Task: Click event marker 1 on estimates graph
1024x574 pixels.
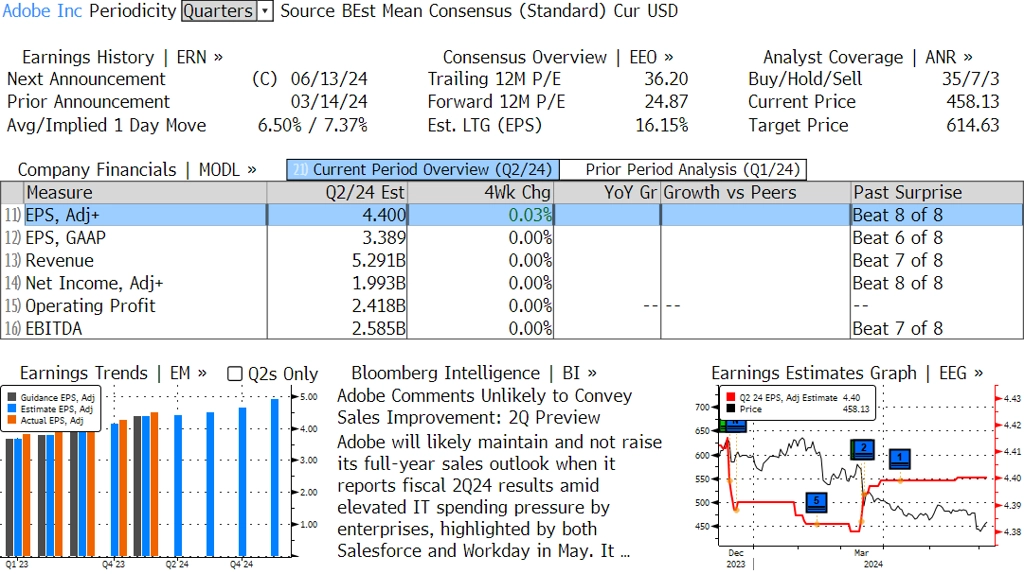Action: click(x=900, y=458)
